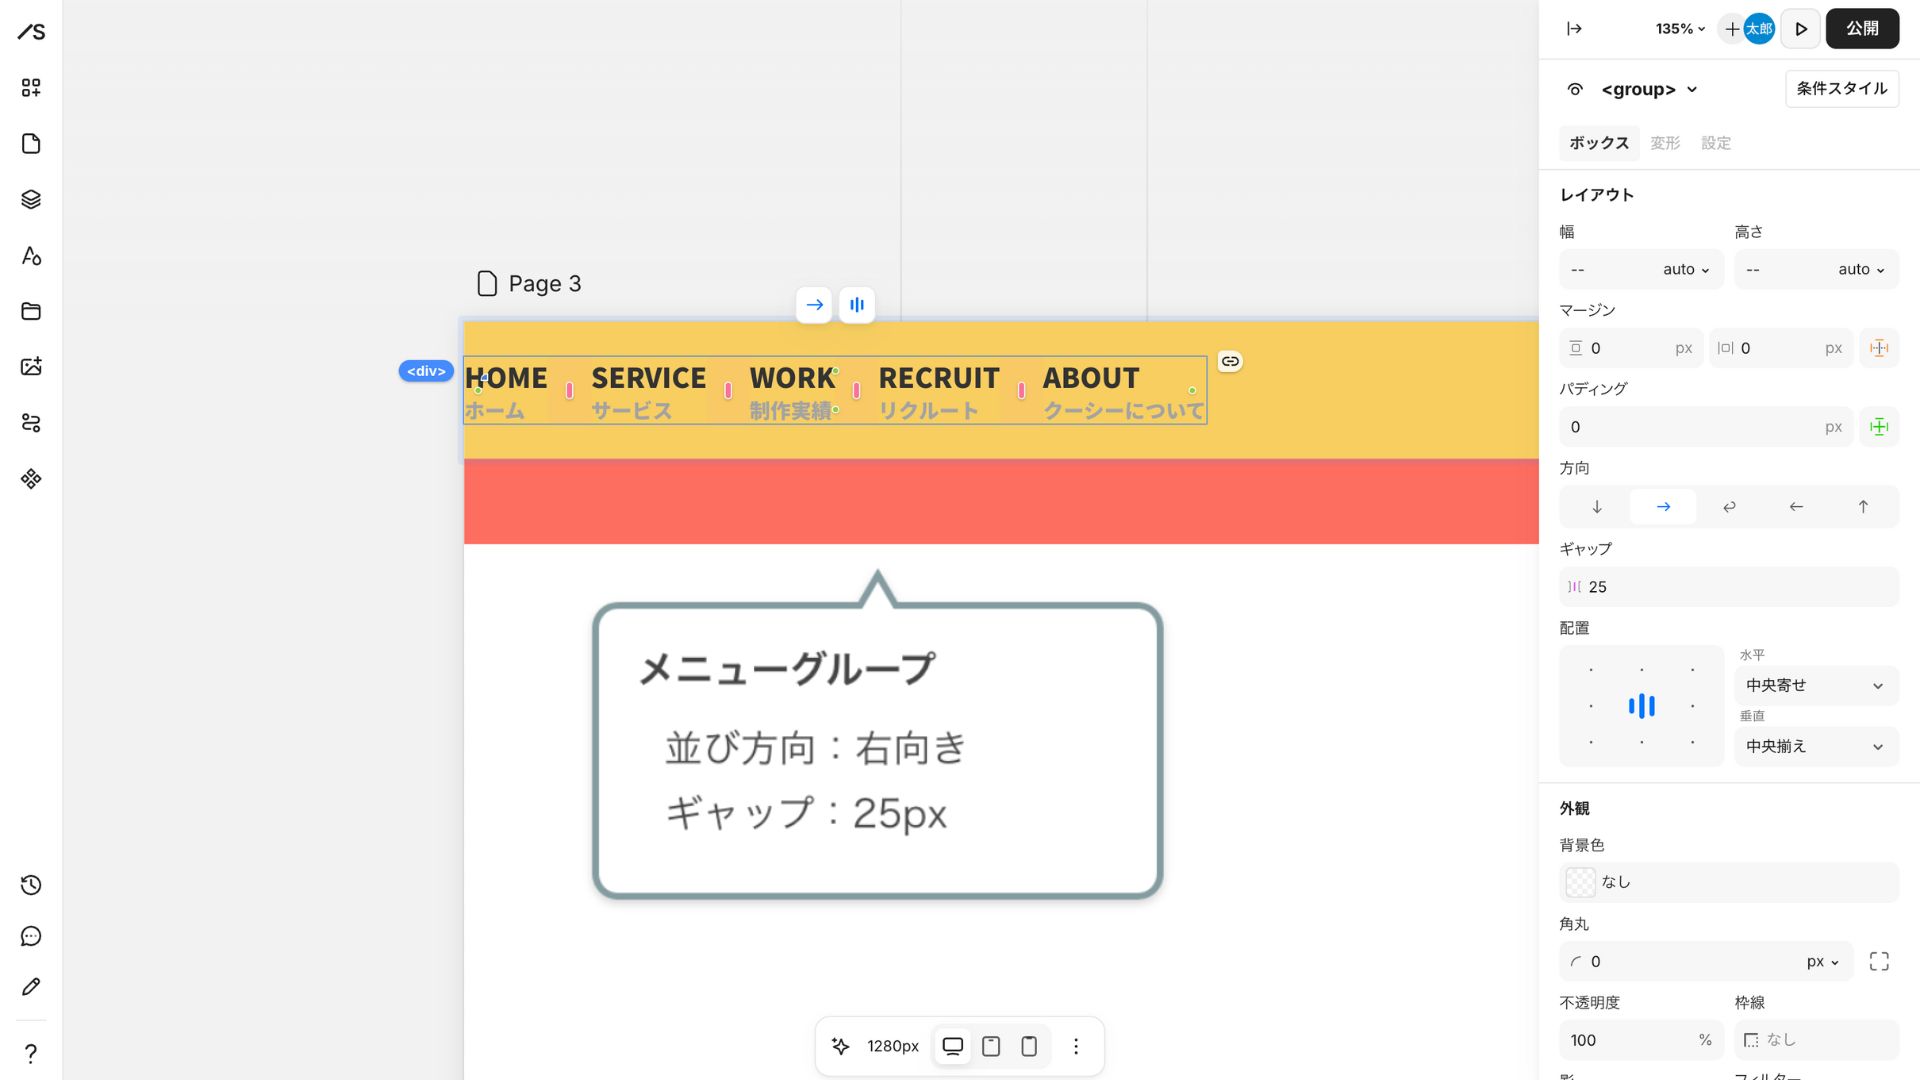The image size is (1920, 1080).
Task: Switch canvas to mobile preview icon
Action: click(1029, 1046)
